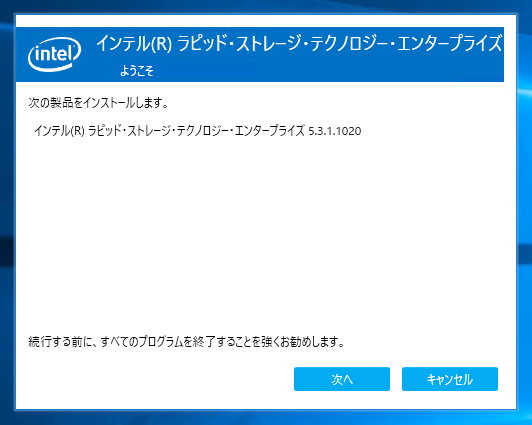
Task: Click インテル(R) at start of product line
Action: 59,131
